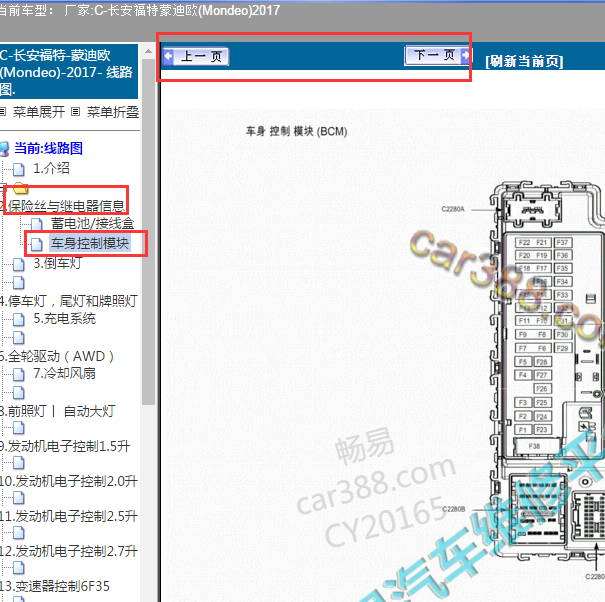The width and height of the screenshot is (605, 602).
Task: Click the open folder icon above 保险丝与继电器信息
Action: click(x=20, y=188)
